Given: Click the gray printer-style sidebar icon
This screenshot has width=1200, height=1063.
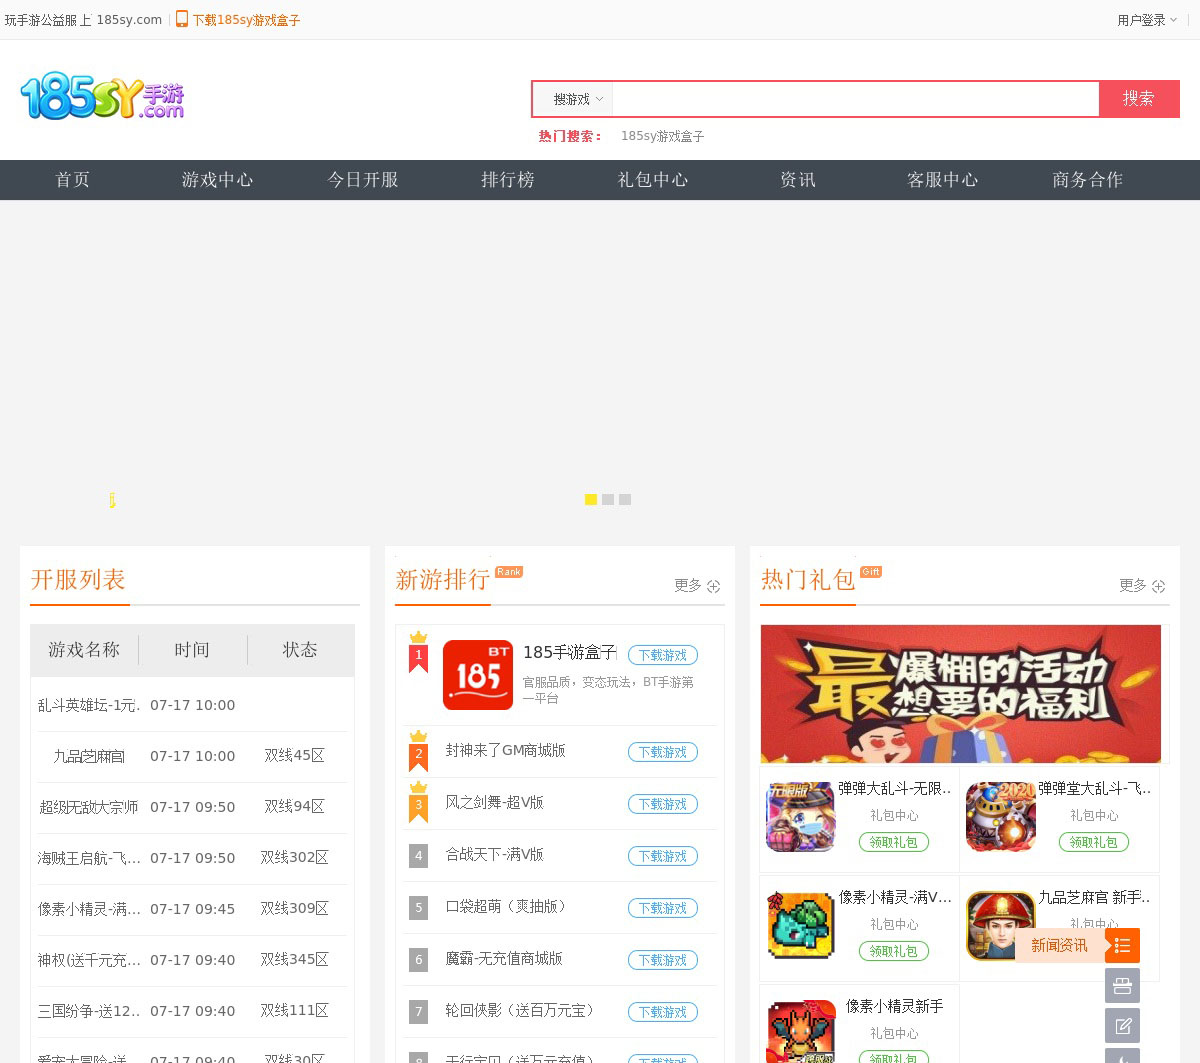Looking at the screenshot, I should click(x=1122, y=985).
